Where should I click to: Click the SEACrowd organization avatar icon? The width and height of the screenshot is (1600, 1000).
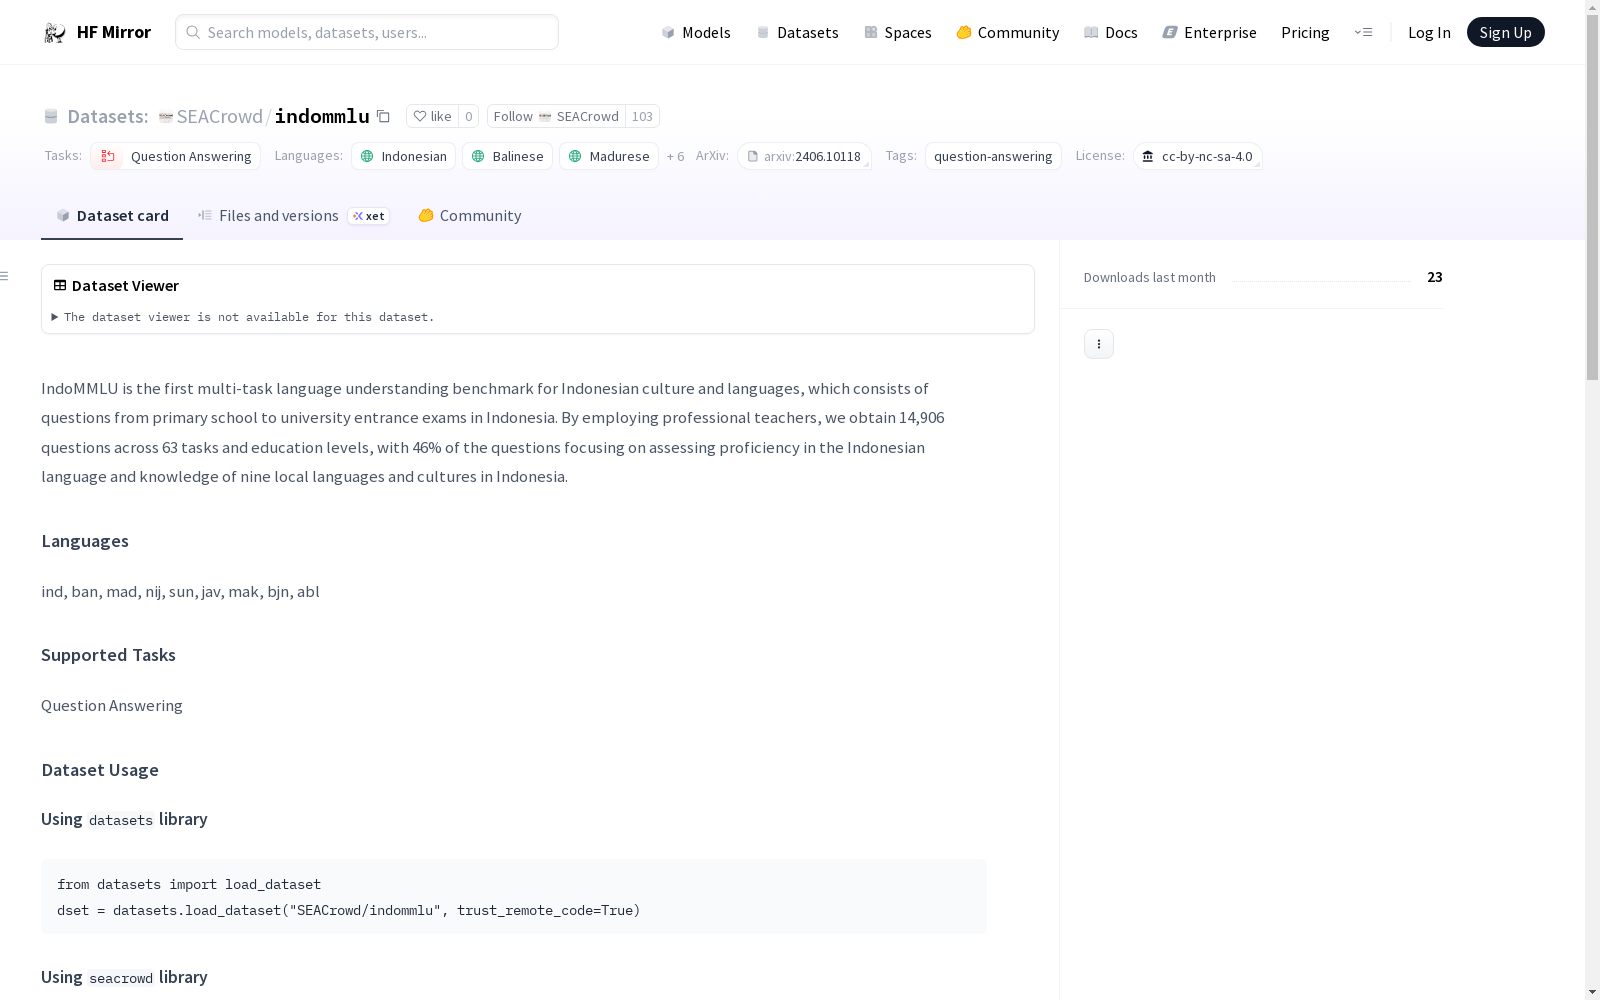166,117
